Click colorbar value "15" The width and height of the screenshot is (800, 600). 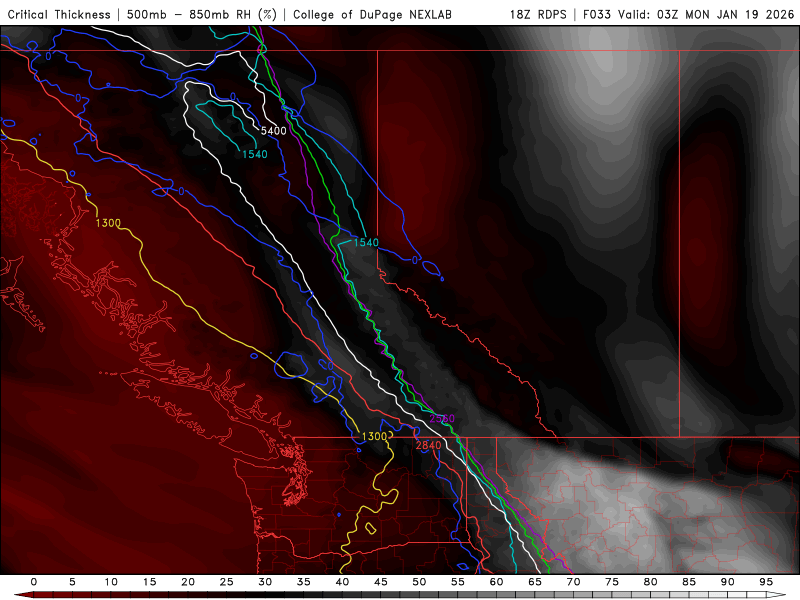click(149, 582)
